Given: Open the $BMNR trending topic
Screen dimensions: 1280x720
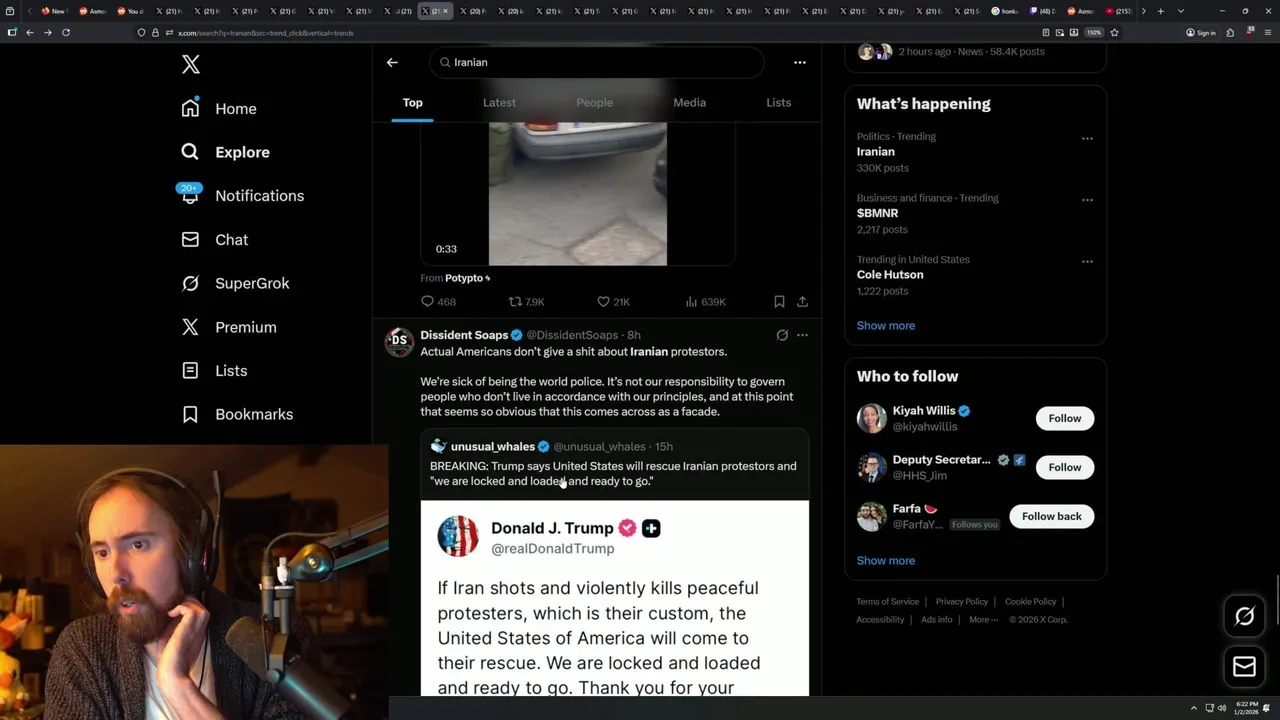Looking at the screenshot, I should point(877,213).
